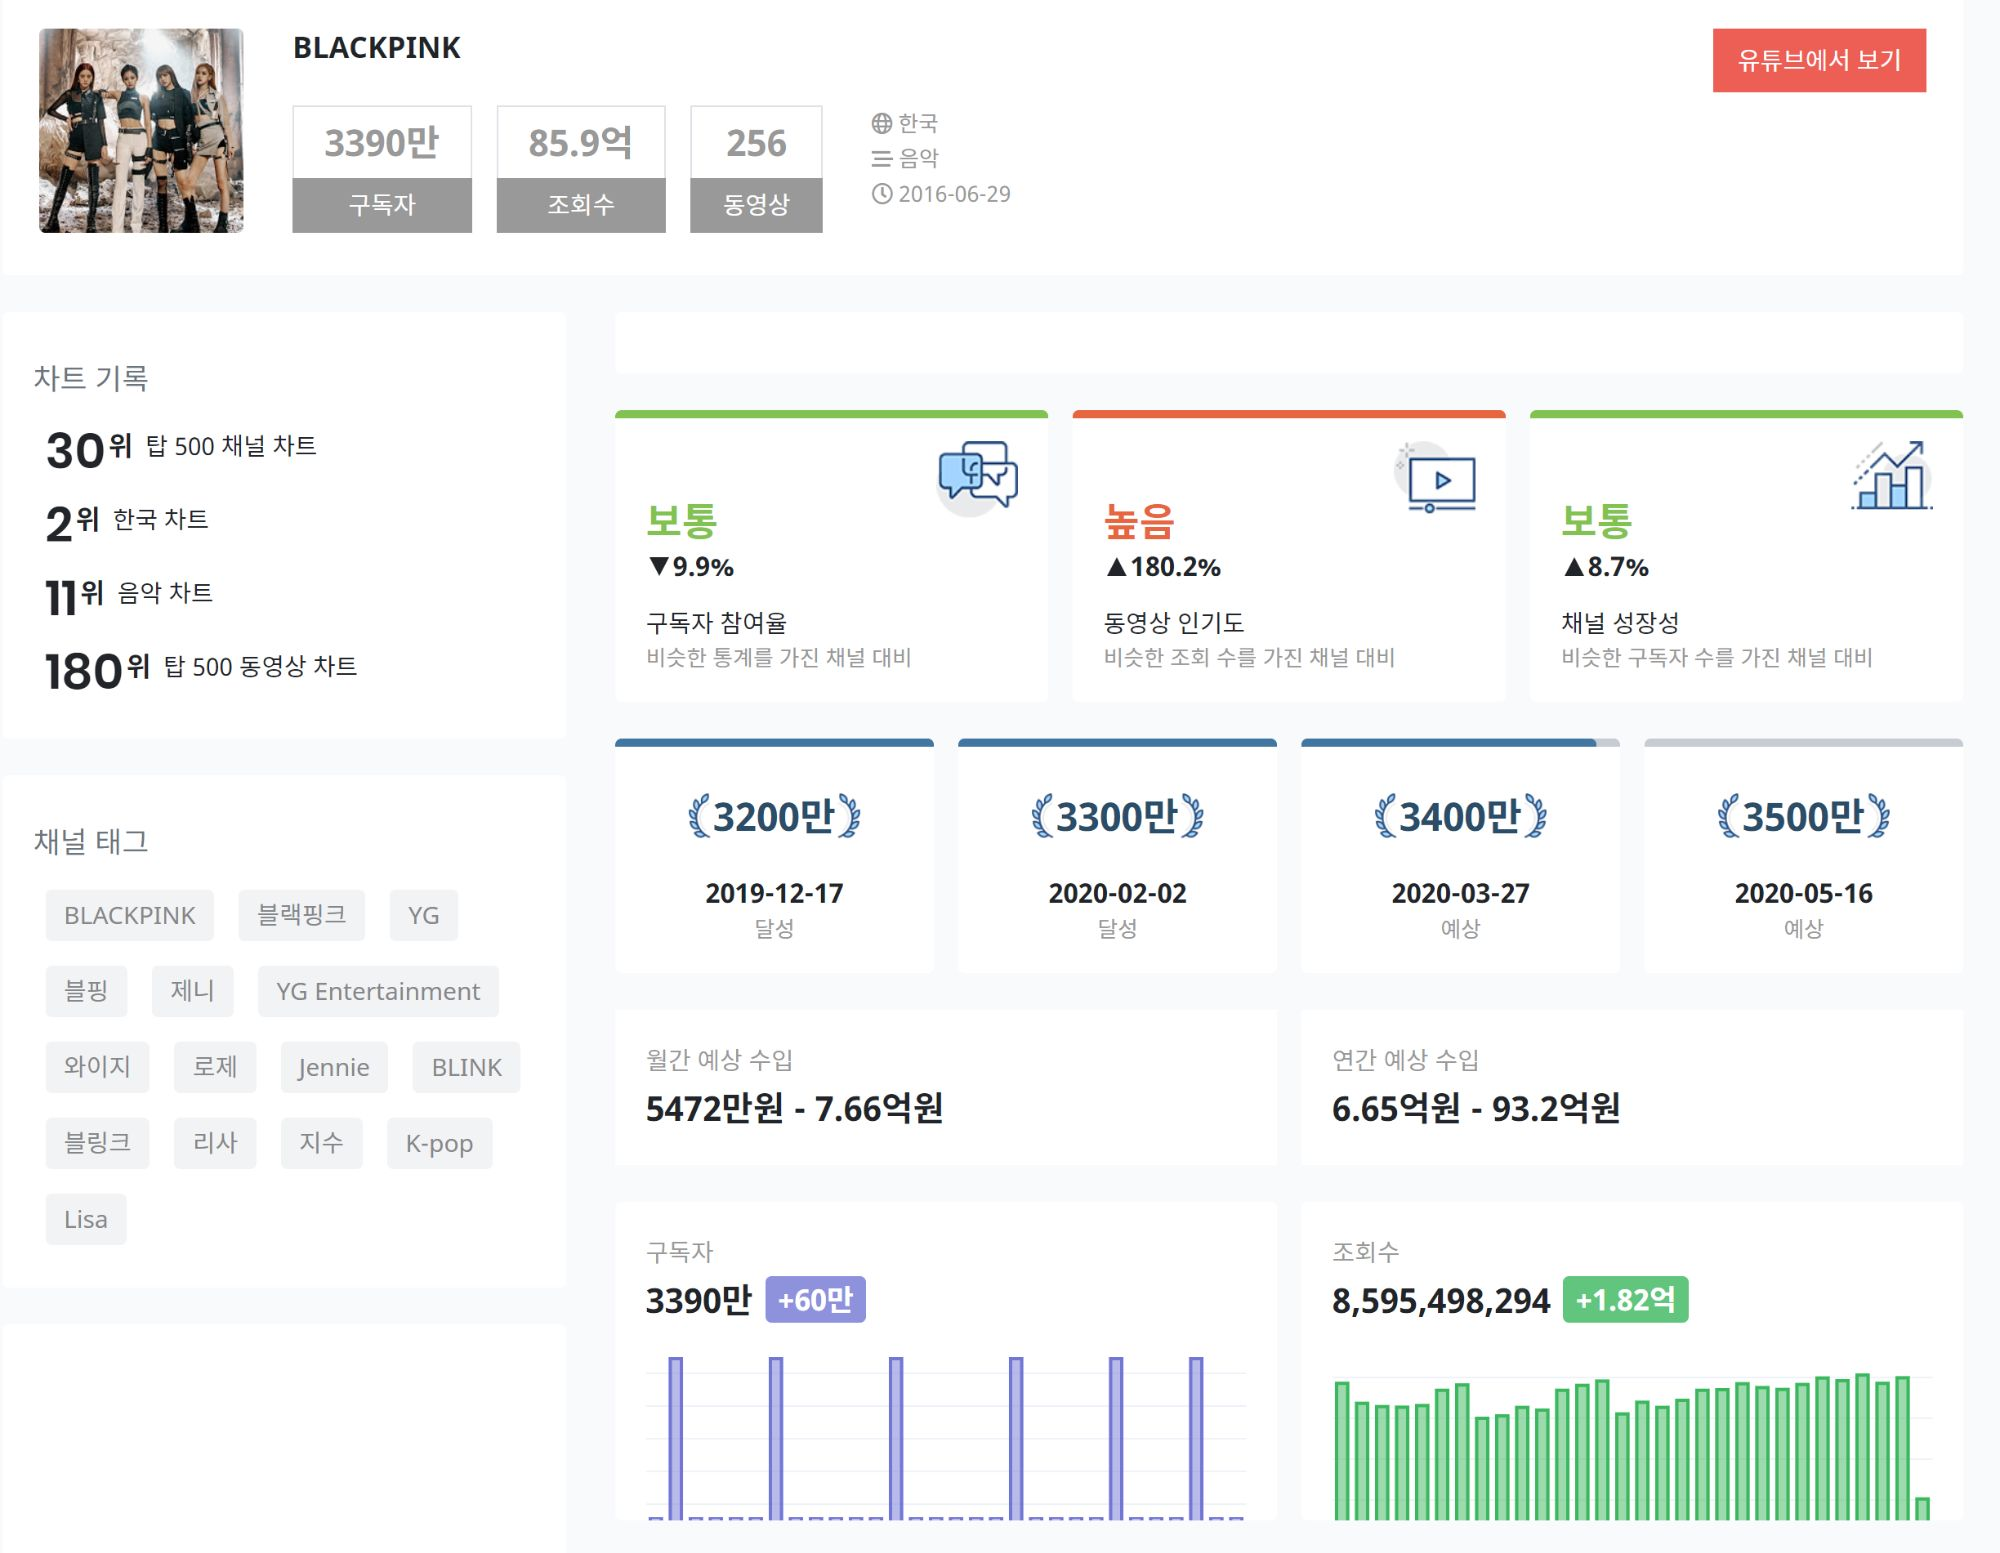Select the 3390만 구독자 stat box

click(x=382, y=169)
